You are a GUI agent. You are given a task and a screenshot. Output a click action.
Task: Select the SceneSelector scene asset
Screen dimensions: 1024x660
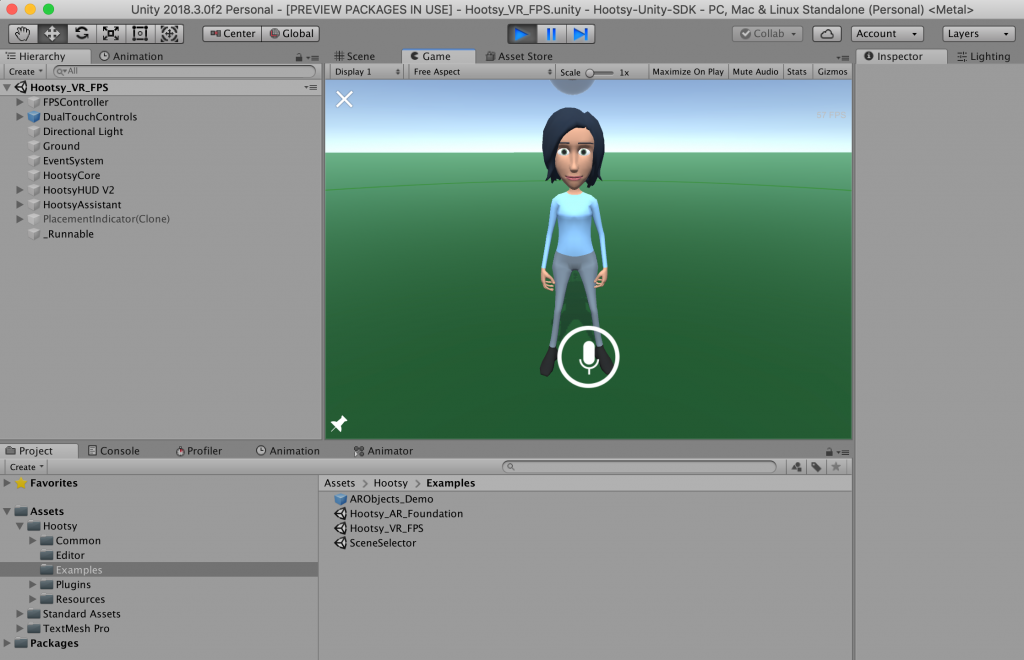[x=376, y=543]
